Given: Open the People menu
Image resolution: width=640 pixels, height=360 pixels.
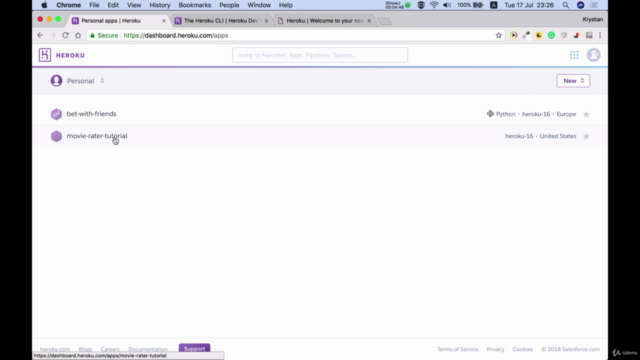Looking at the screenshot, I should 229,5.
